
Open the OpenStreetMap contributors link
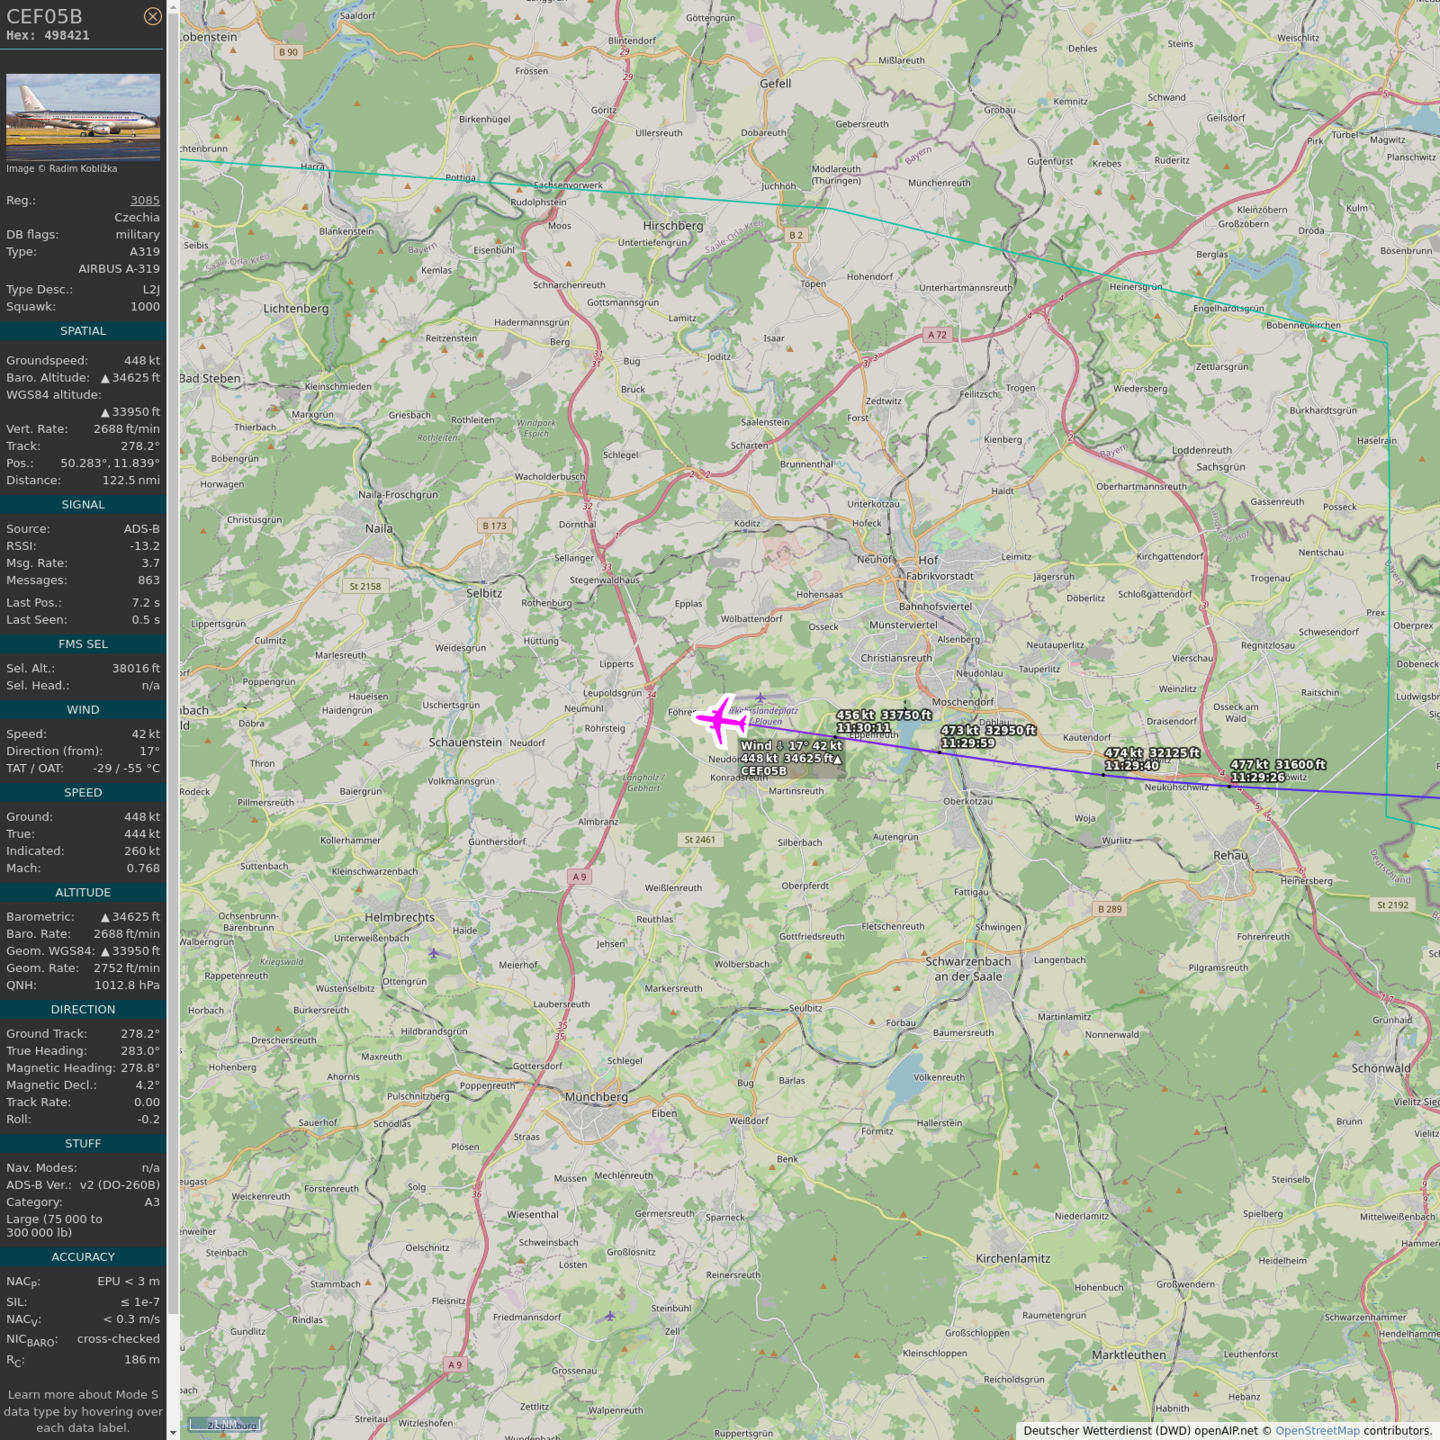point(1317,1431)
